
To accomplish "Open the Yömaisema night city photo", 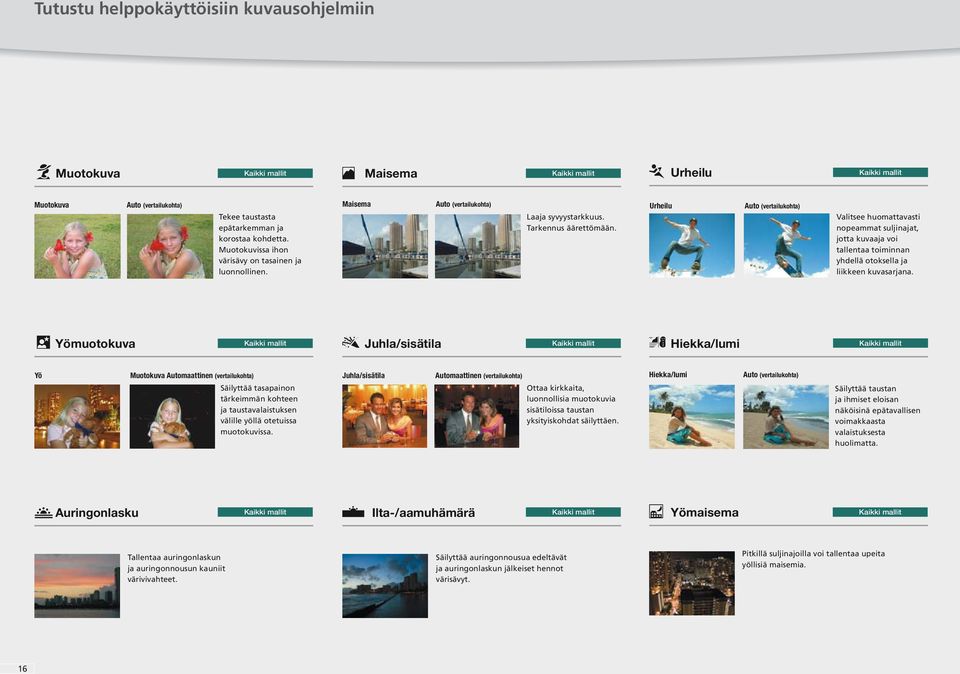I will pos(692,583).
